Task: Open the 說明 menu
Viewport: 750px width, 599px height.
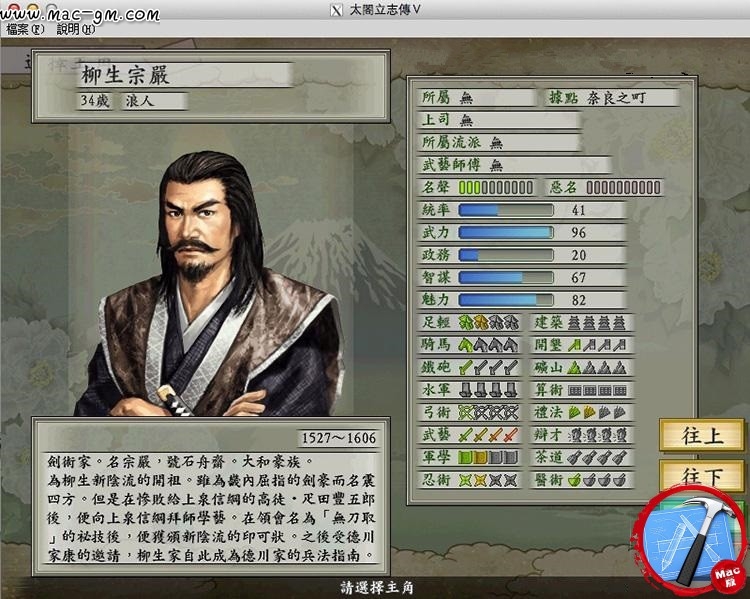Action: (76, 29)
